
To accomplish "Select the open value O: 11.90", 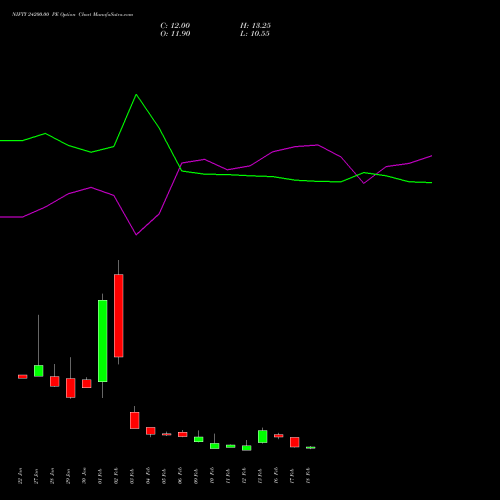I will 175,34.
